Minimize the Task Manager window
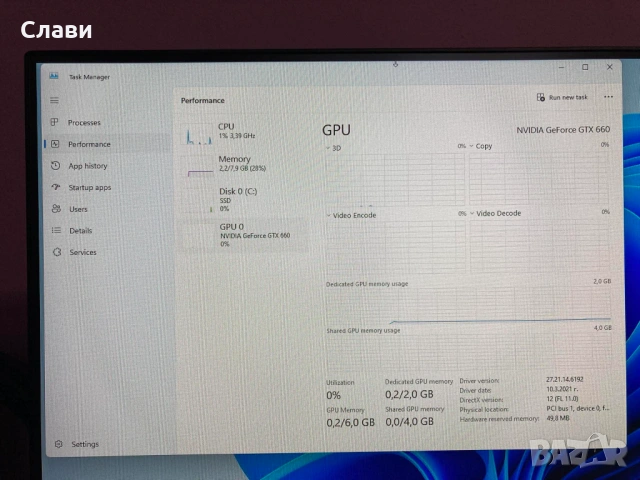 [x=562, y=67]
